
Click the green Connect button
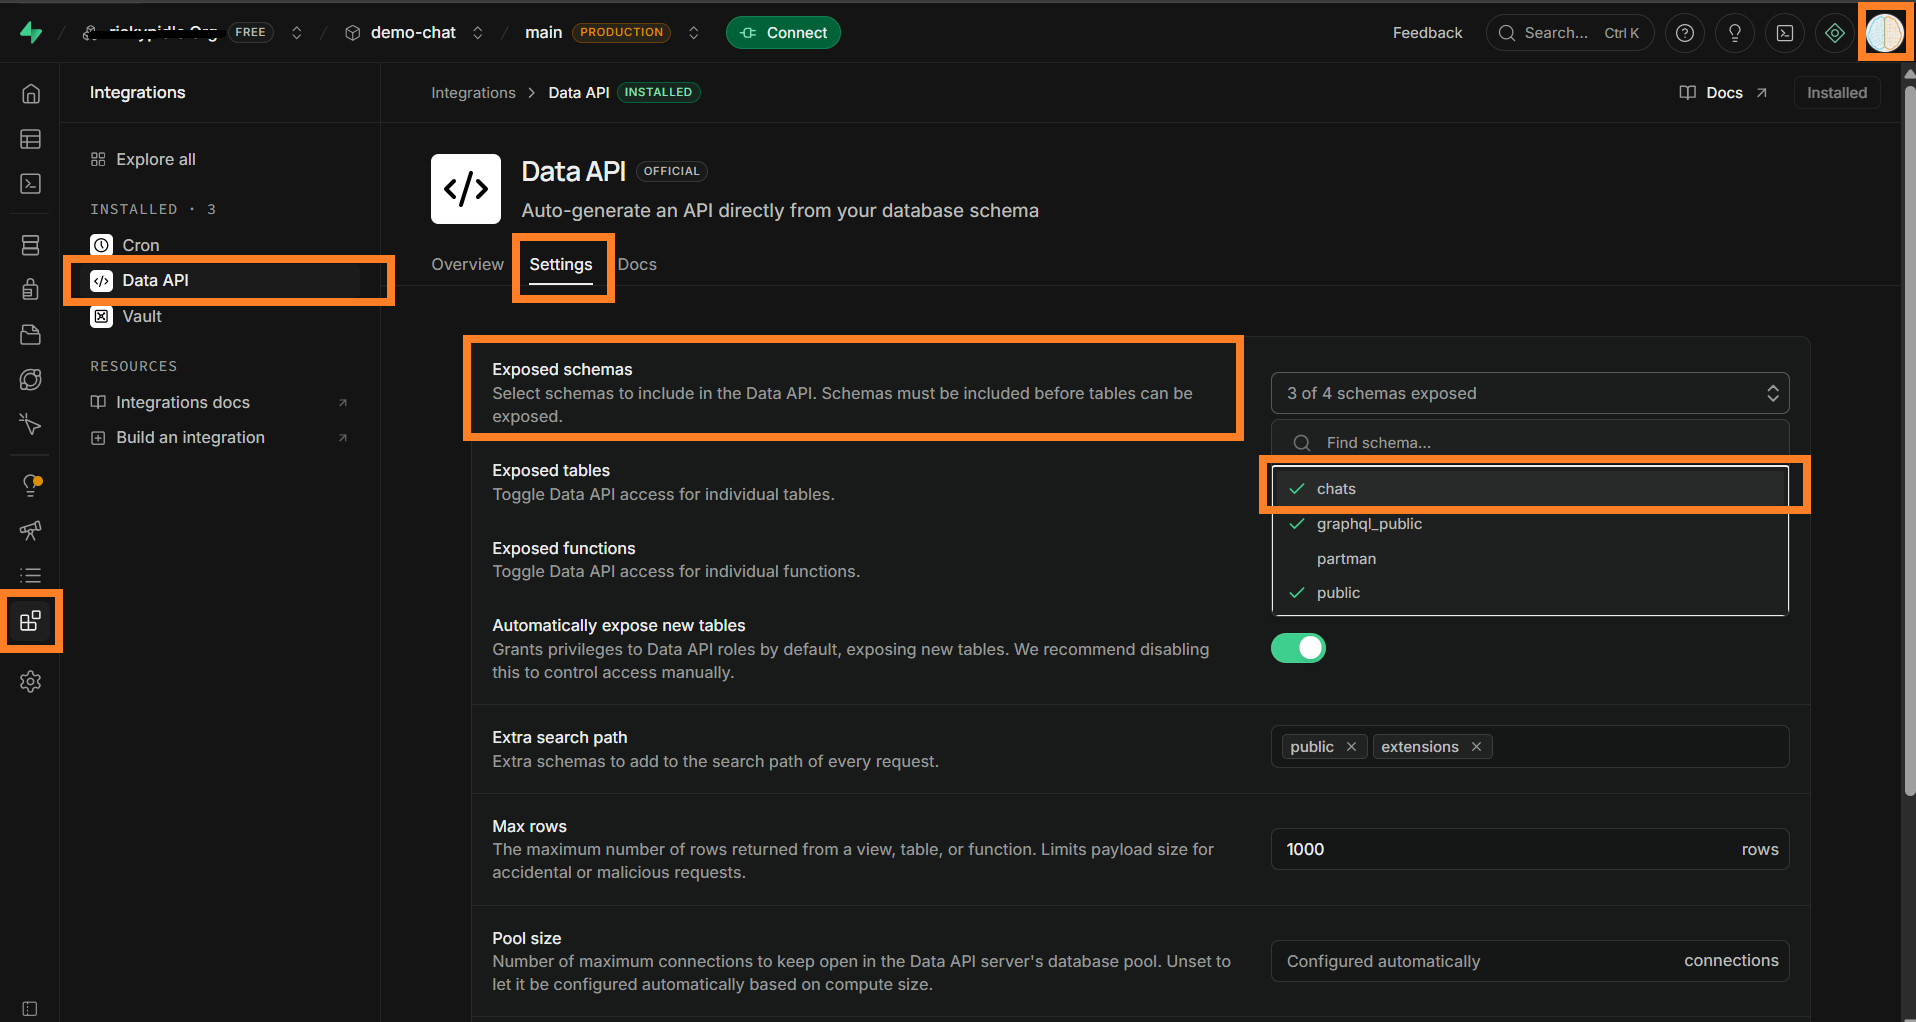pyautogui.click(x=783, y=33)
